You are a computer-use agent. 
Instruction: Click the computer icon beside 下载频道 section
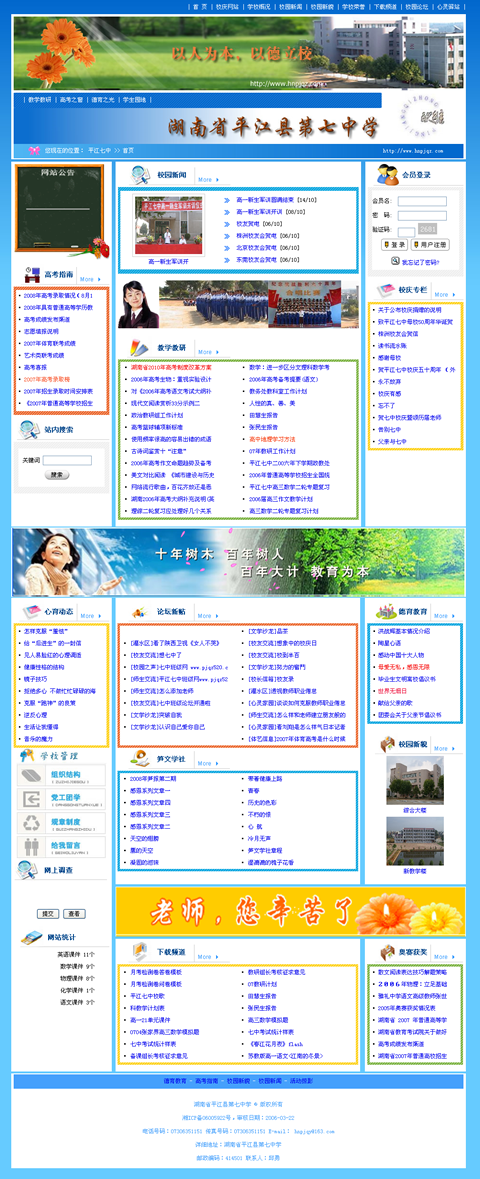(141, 951)
